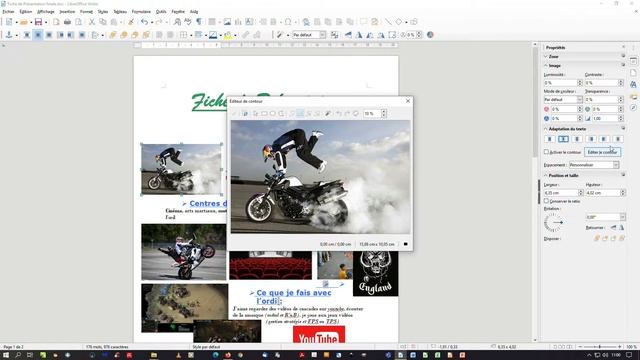Click the Éditer le contour button
This screenshot has height=360, width=640.
(x=602, y=152)
